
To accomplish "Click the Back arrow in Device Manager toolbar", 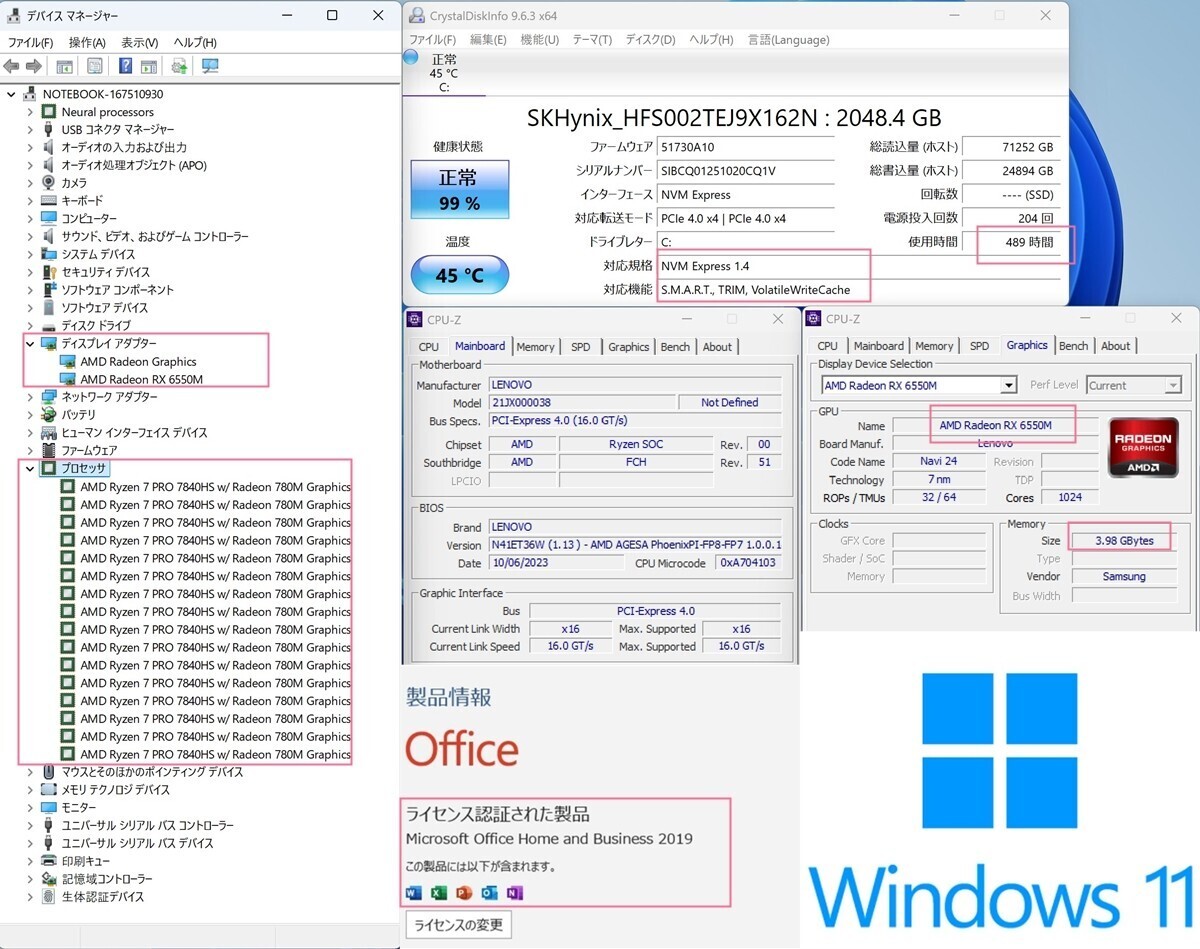I will coord(11,66).
